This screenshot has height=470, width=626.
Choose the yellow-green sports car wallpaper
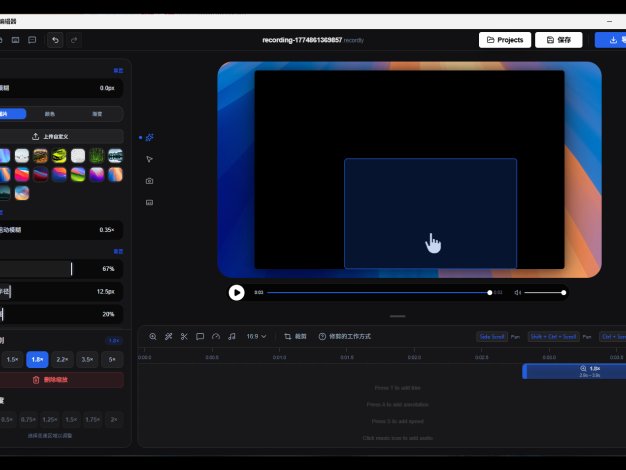59,156
